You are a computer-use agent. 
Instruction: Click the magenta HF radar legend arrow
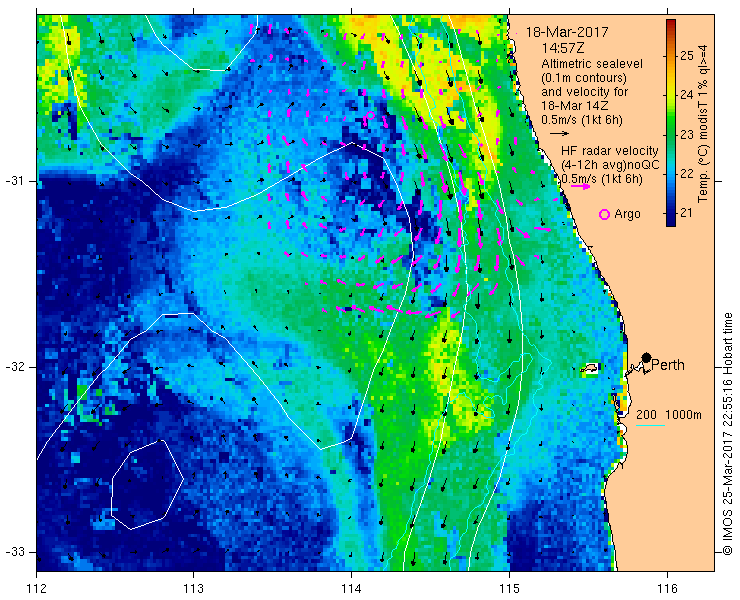tap(580, 186)
